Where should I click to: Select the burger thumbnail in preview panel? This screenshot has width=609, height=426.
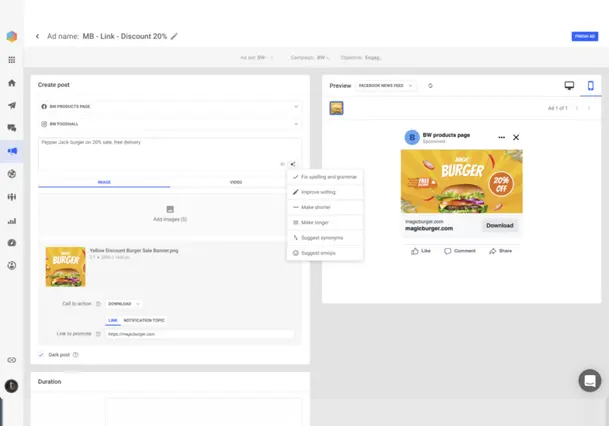[x=336, y=108]
